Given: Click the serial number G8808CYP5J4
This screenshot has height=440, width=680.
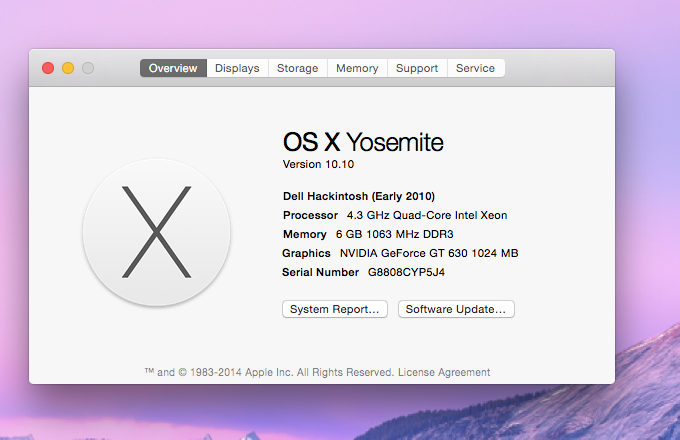Looking at the screenshot, I should tap(406, 272).
